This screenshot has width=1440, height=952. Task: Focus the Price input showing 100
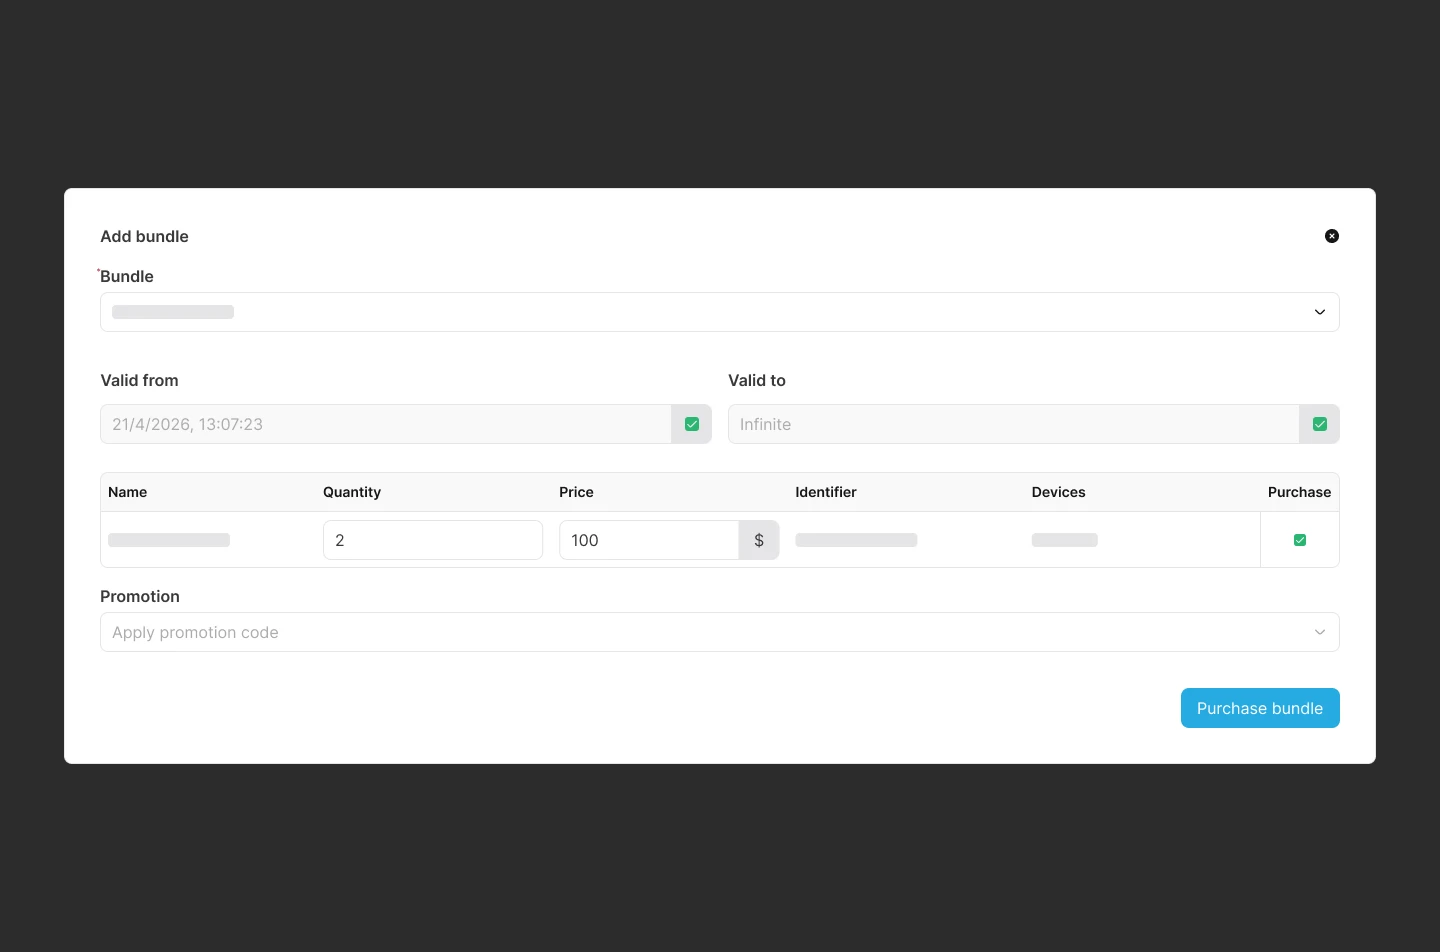pyautogui.click(x=648, y=540)
